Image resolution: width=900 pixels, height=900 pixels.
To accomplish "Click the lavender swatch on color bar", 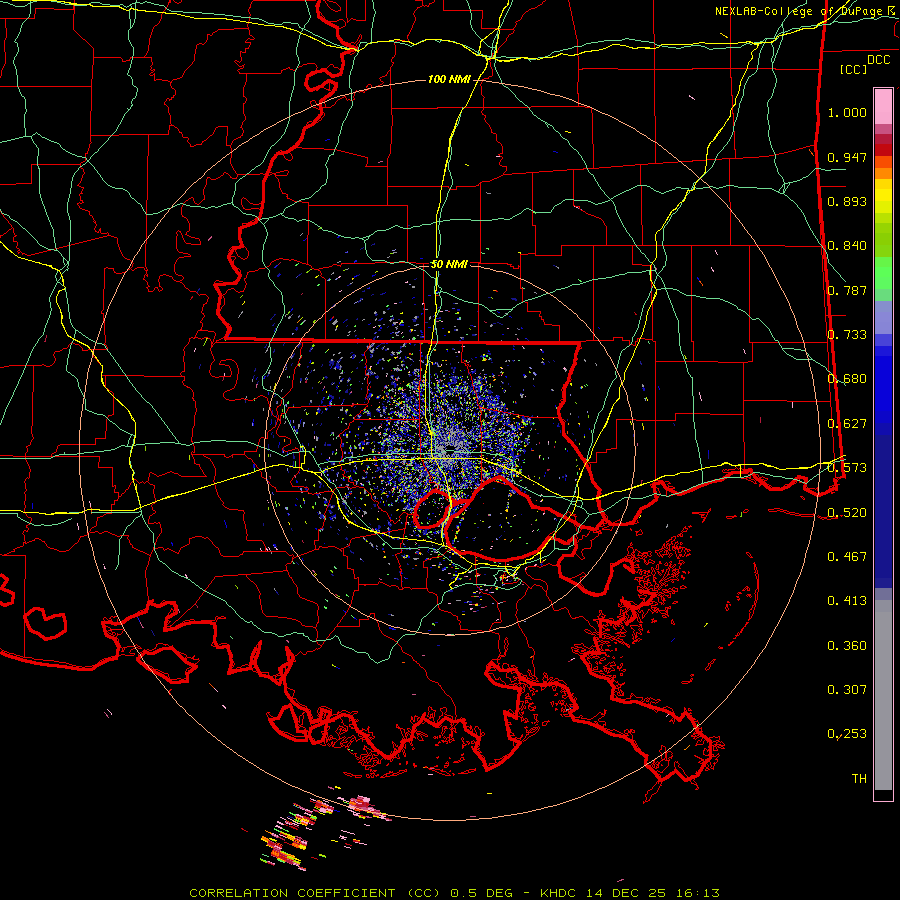I will pyautogui.click(x=883, y=317).
